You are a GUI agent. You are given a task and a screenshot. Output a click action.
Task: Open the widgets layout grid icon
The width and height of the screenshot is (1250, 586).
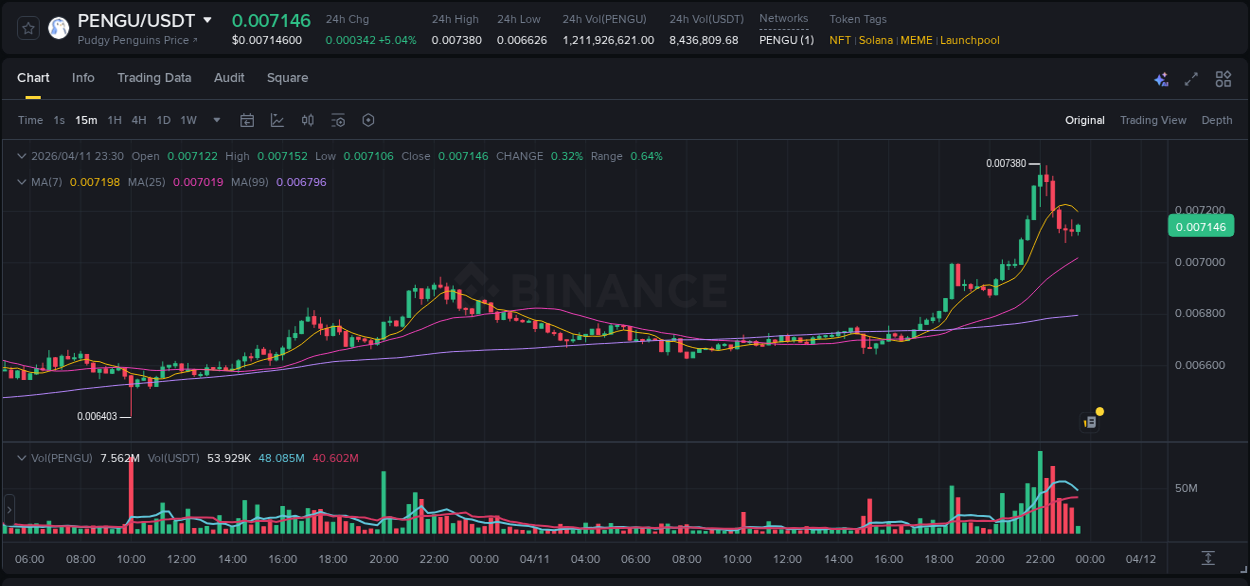1223,78
